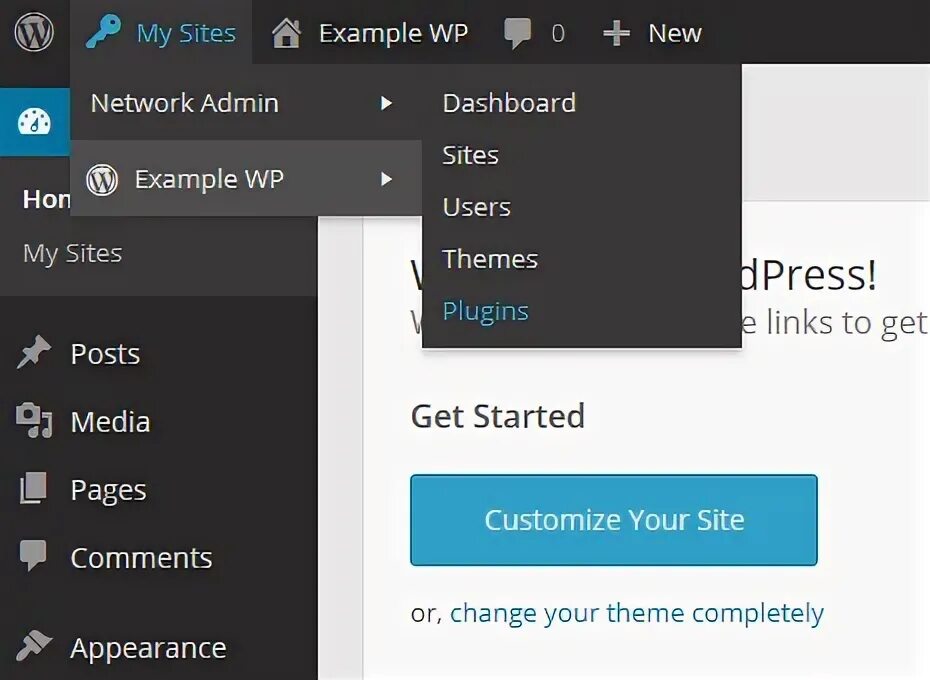Click the Customize Your Site button
The width and height of the screenshot is (930, 680).
click(614, 520)
